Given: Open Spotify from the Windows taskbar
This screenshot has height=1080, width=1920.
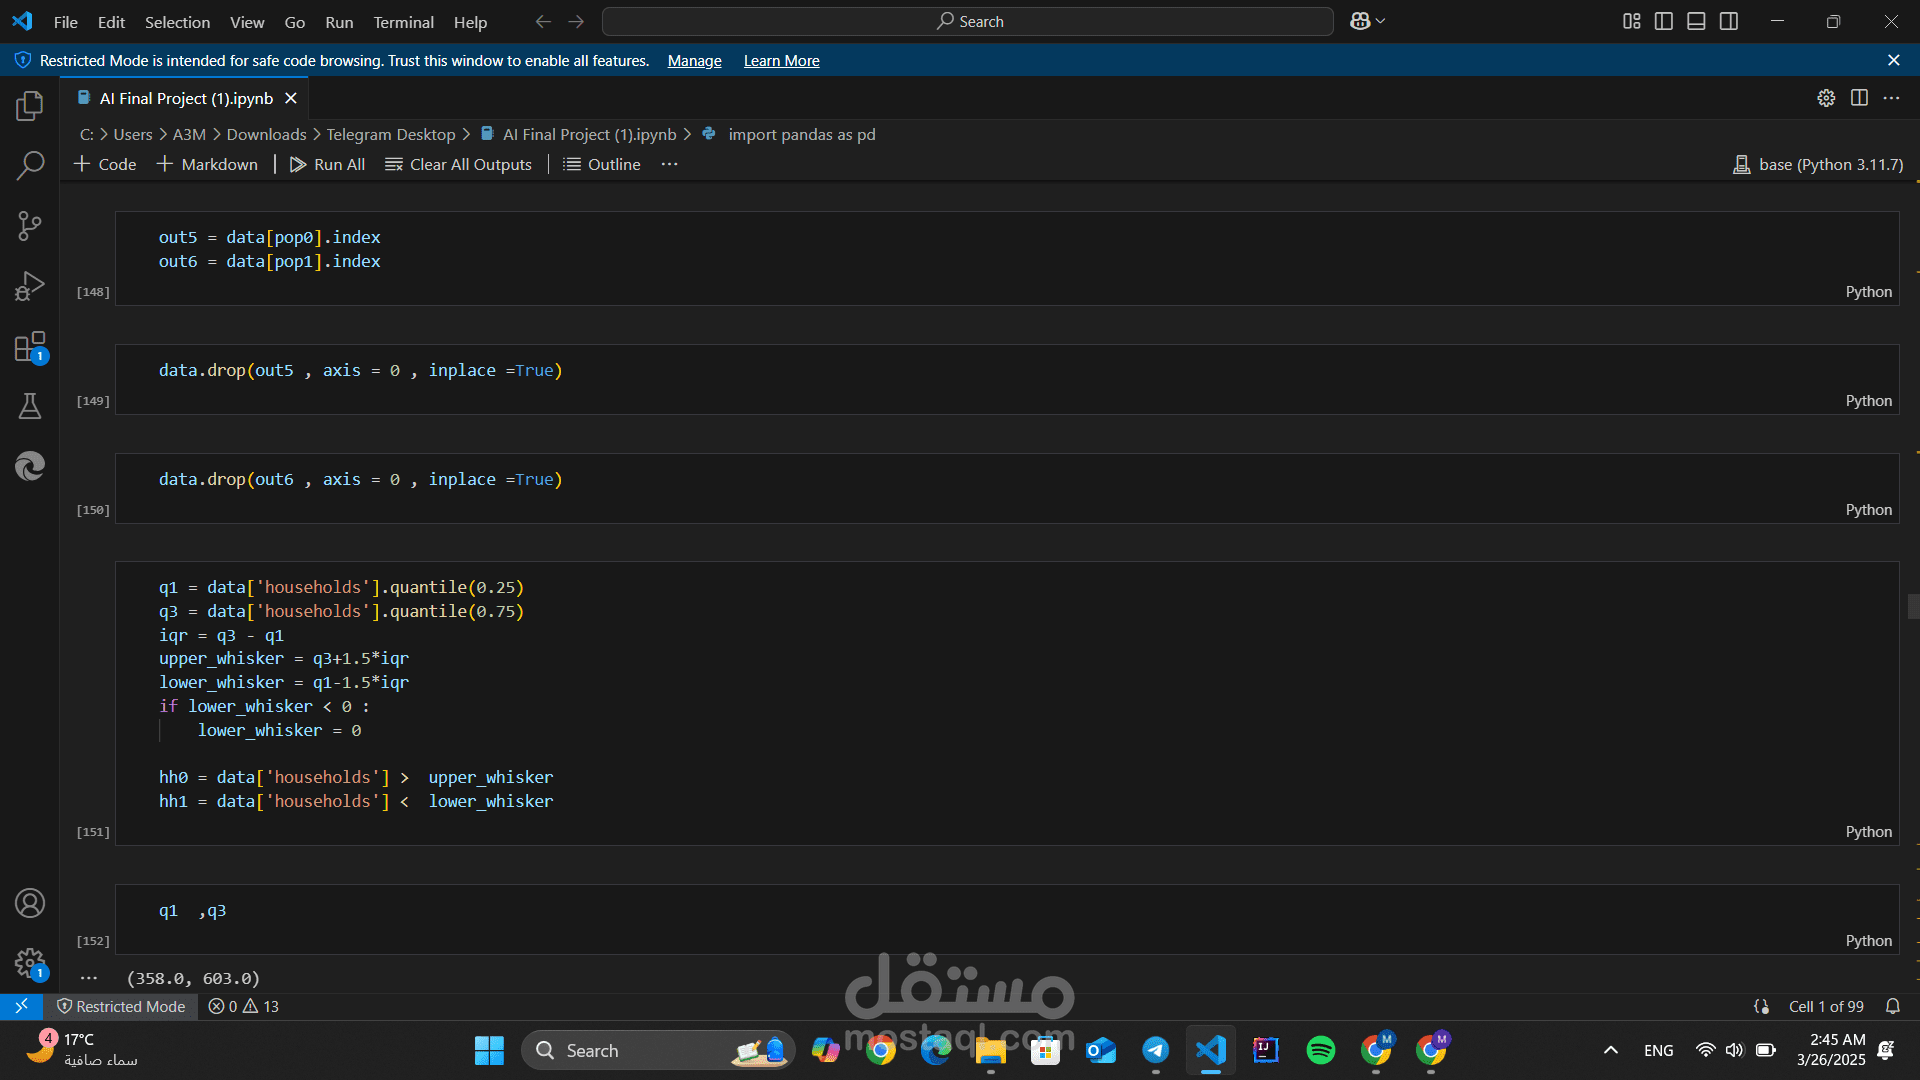Looking at the screenshot, I should pyautogui.click(x=1320, y=1050).
